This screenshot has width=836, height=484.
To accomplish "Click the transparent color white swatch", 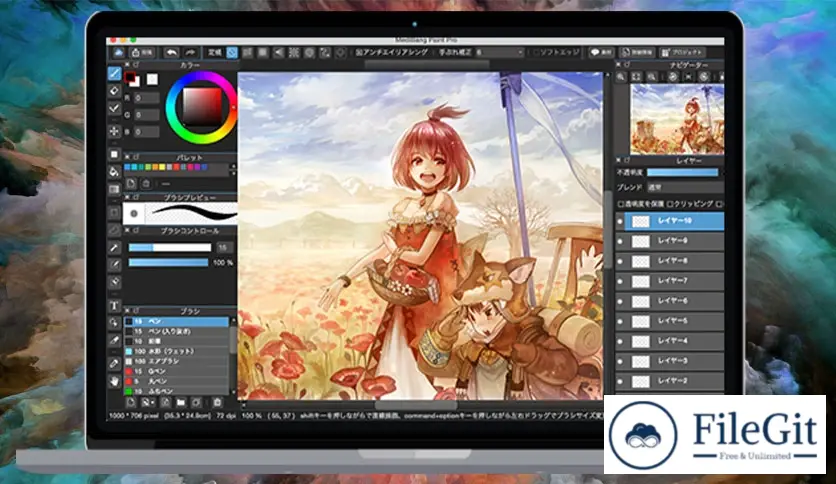I will [x=152, y=79].
